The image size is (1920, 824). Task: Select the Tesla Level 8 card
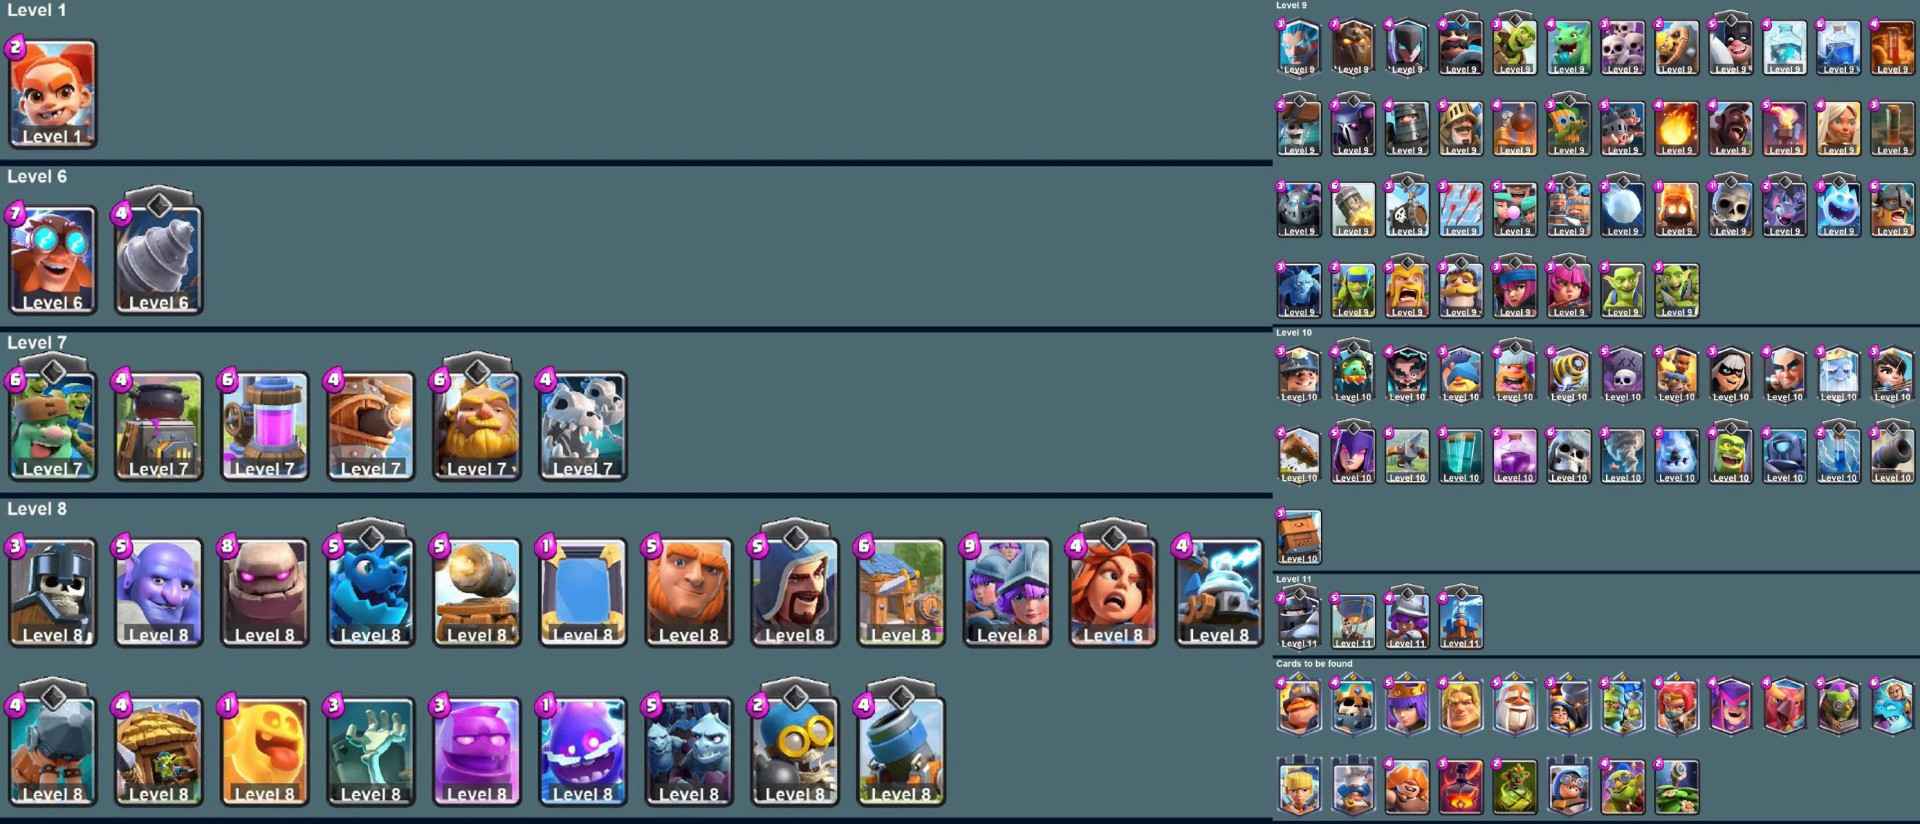click(x=1218, y=592)
